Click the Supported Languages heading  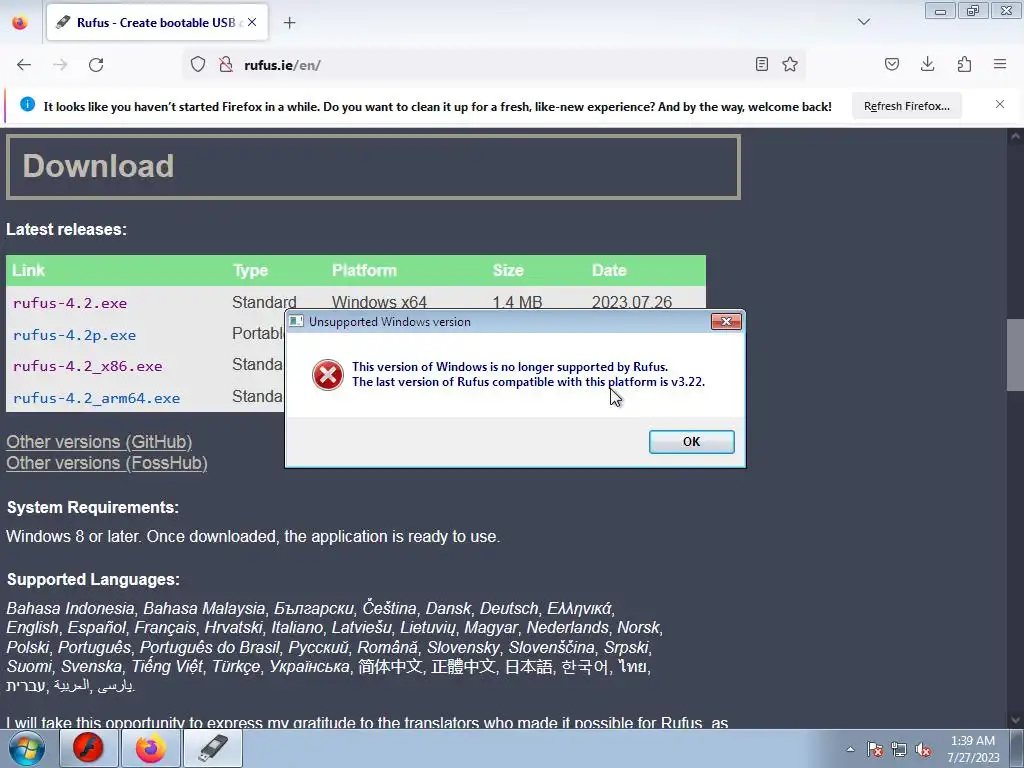click(x=93, y=579)
